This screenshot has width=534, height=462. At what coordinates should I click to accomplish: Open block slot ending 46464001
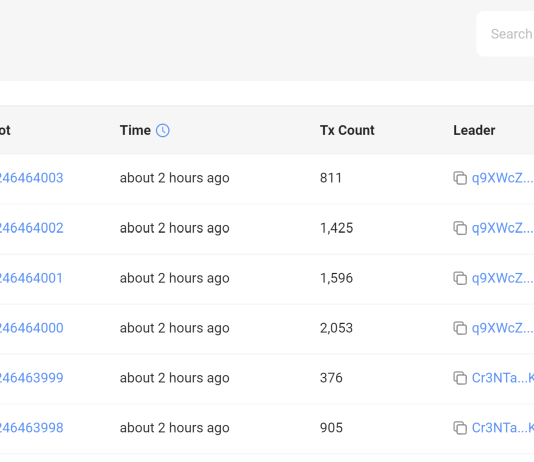click(31, 278)
